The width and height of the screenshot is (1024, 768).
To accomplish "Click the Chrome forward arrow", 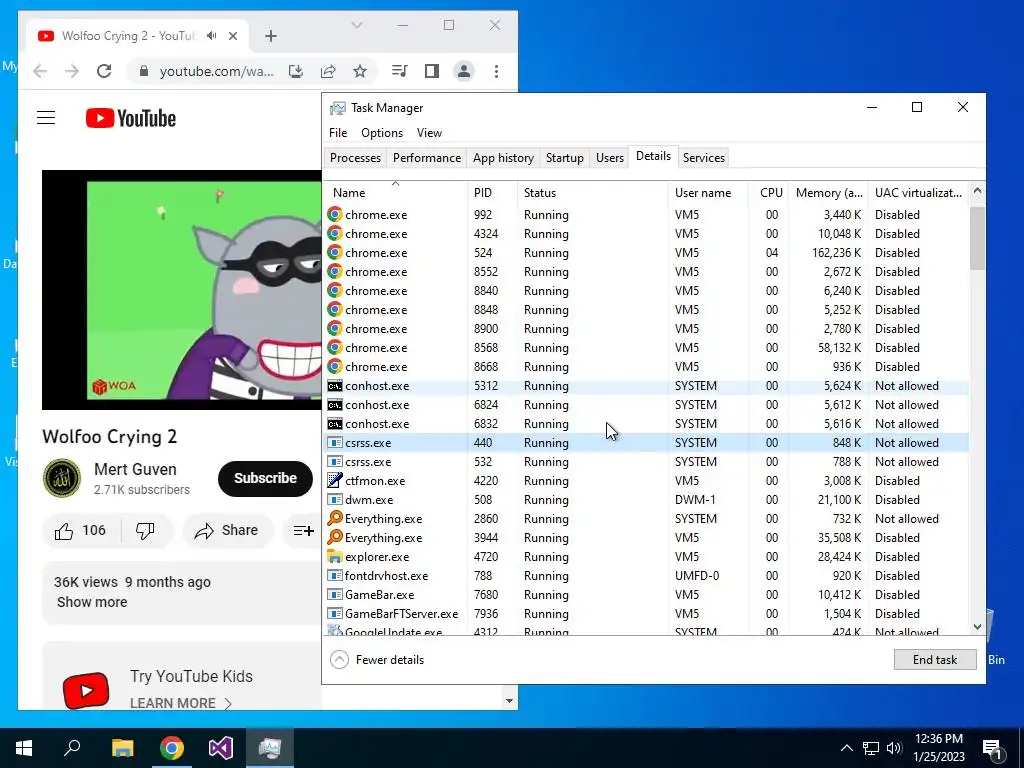I will [72, 71].
